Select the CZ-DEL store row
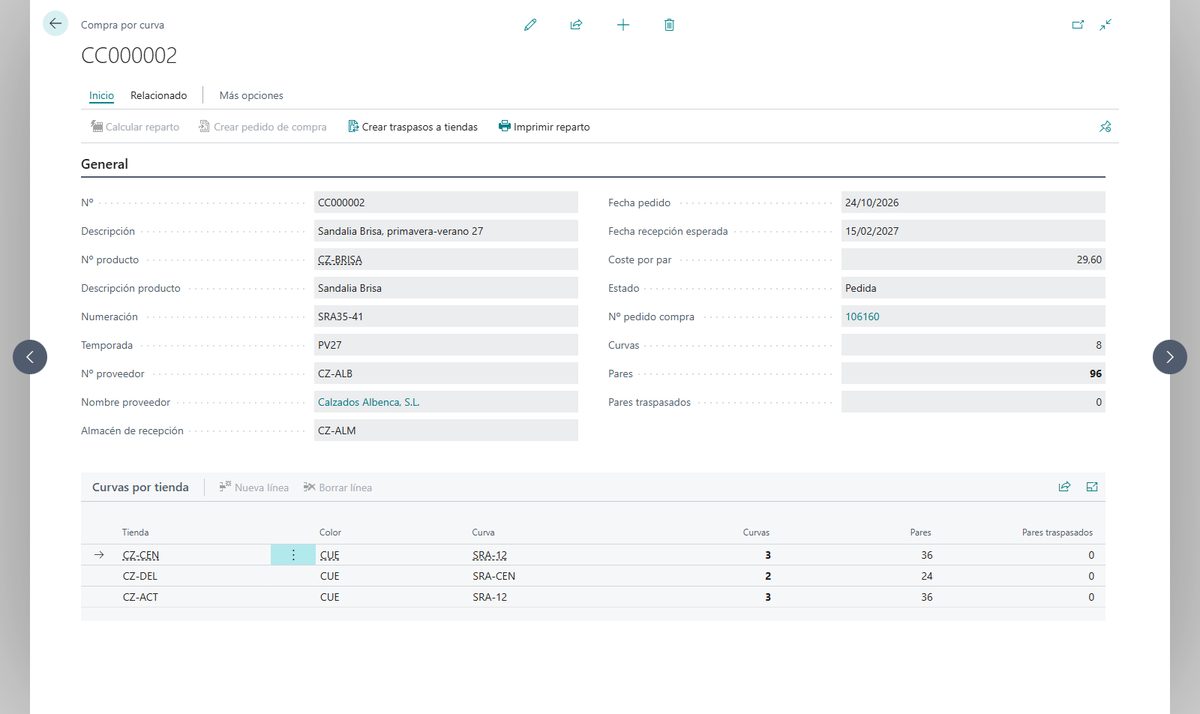 593,576
